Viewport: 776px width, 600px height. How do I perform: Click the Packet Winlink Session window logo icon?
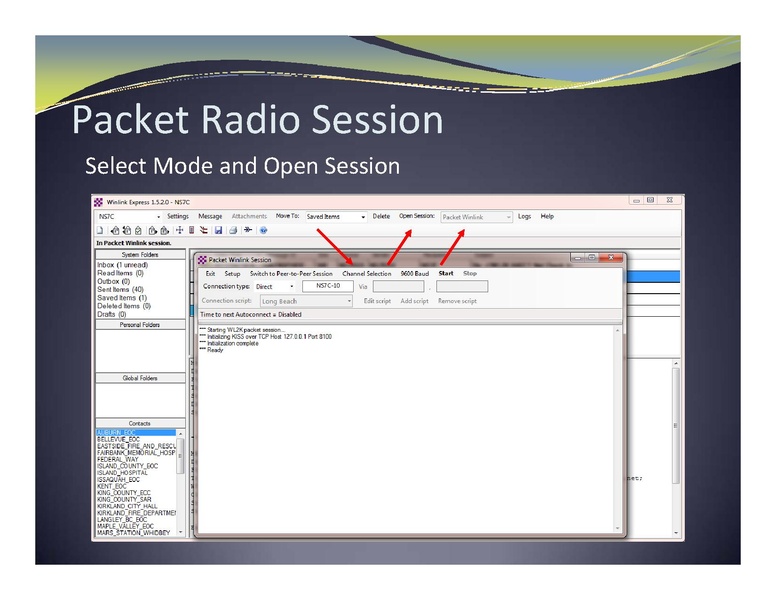click(x=202, y=260)
